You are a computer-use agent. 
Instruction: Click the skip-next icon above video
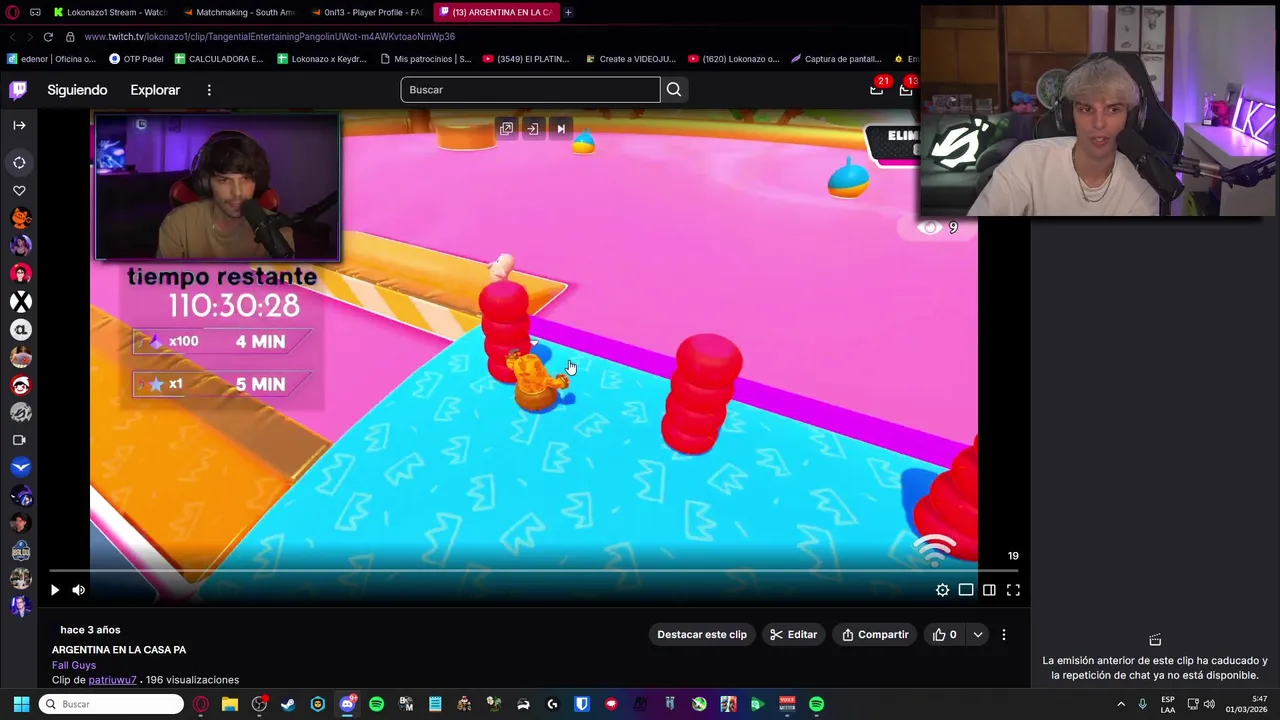click(561, 129)
